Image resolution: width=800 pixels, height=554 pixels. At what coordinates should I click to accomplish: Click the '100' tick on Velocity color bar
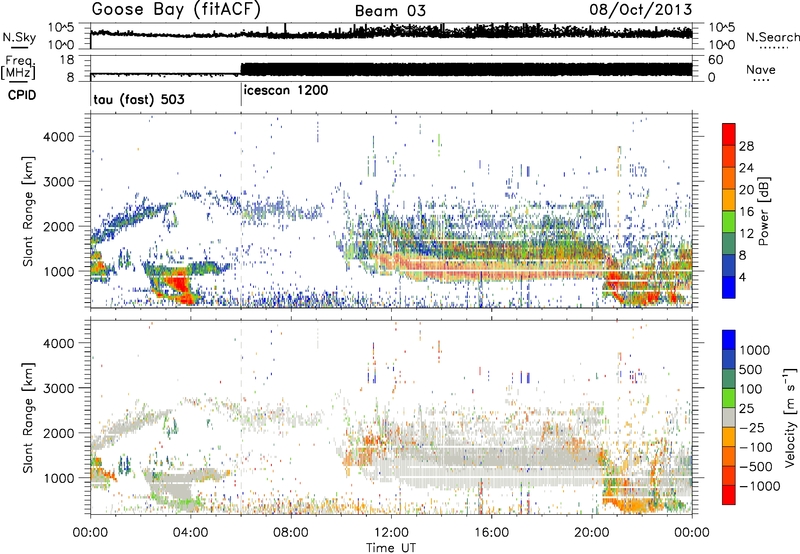pyautogui.click(x=751, y=389)
